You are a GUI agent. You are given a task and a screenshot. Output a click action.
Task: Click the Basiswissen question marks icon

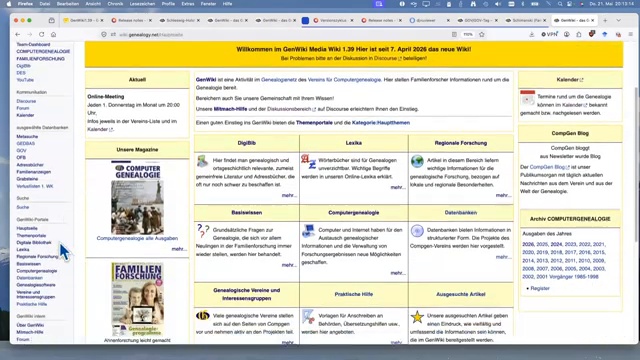[203, 231]
